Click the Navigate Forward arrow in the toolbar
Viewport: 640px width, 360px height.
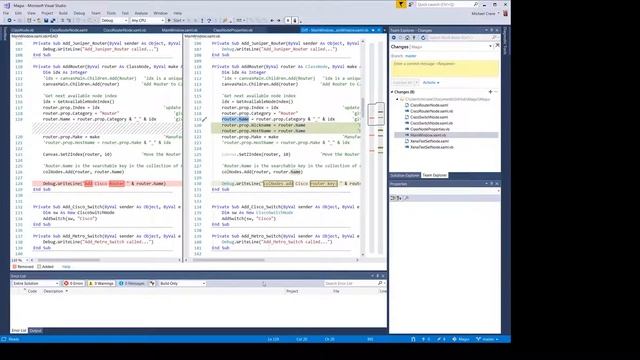[279, 20]
